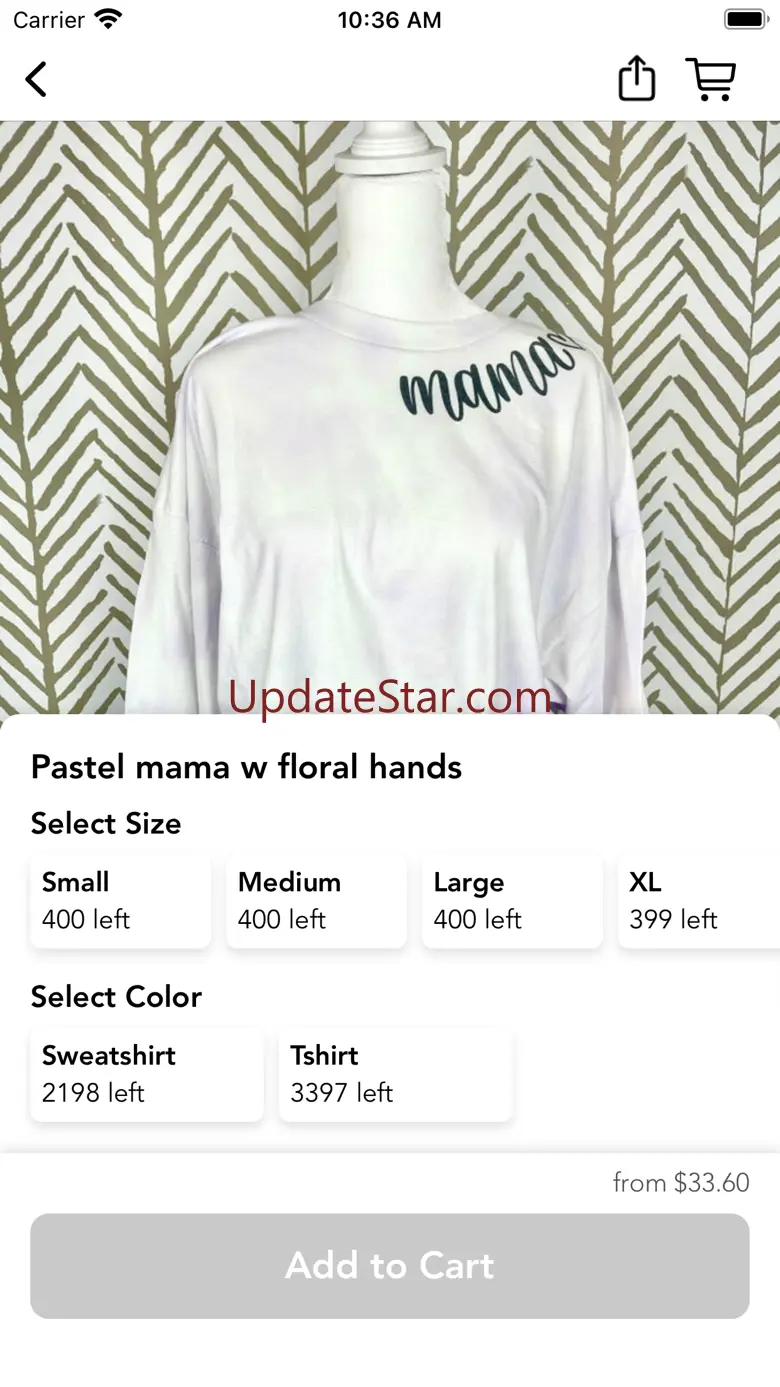Tap the UpdateStar.com watermark text
Screen dimensions: 780x1387
pos(390,697)
